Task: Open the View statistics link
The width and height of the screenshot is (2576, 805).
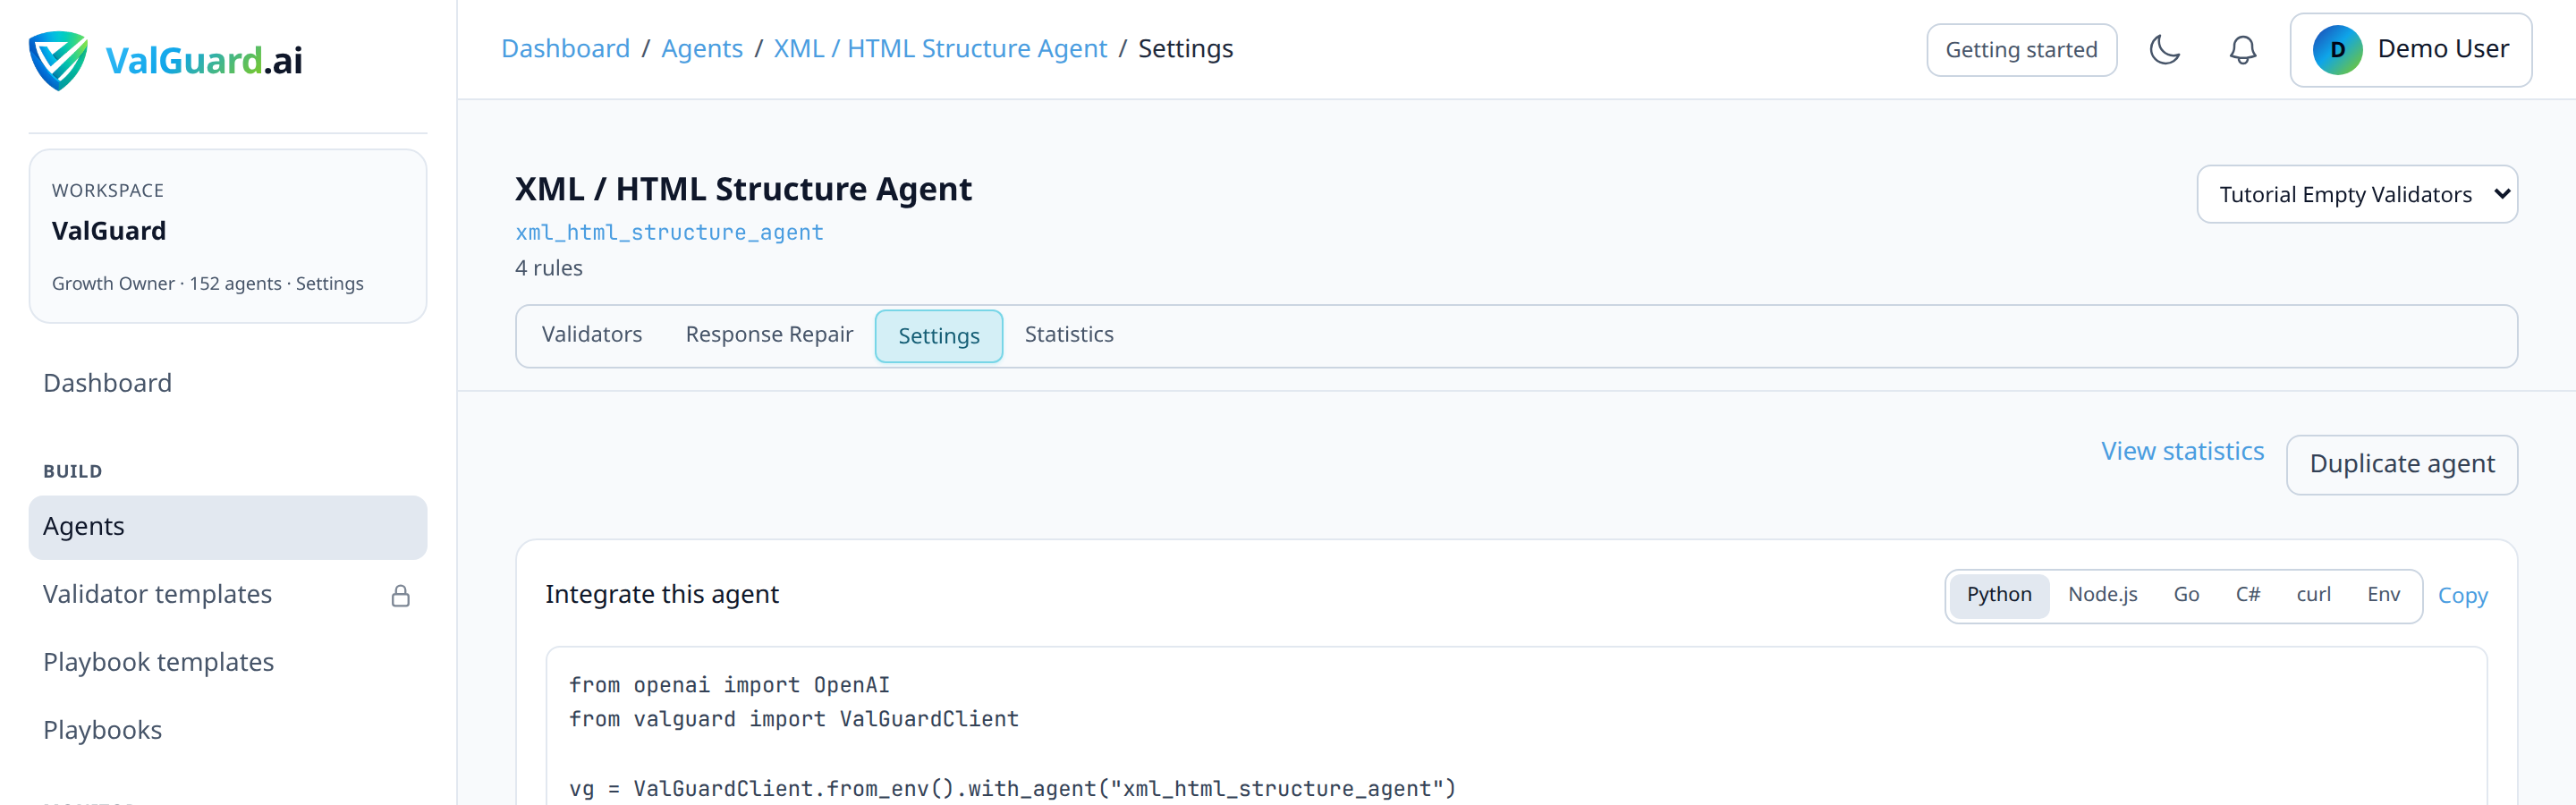Action: 2182,451
